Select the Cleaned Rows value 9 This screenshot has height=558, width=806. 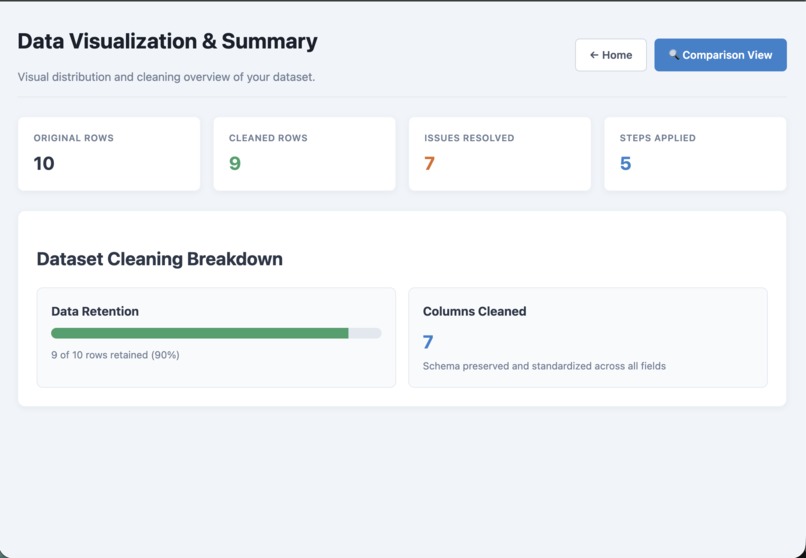click(x=234, y=163)
